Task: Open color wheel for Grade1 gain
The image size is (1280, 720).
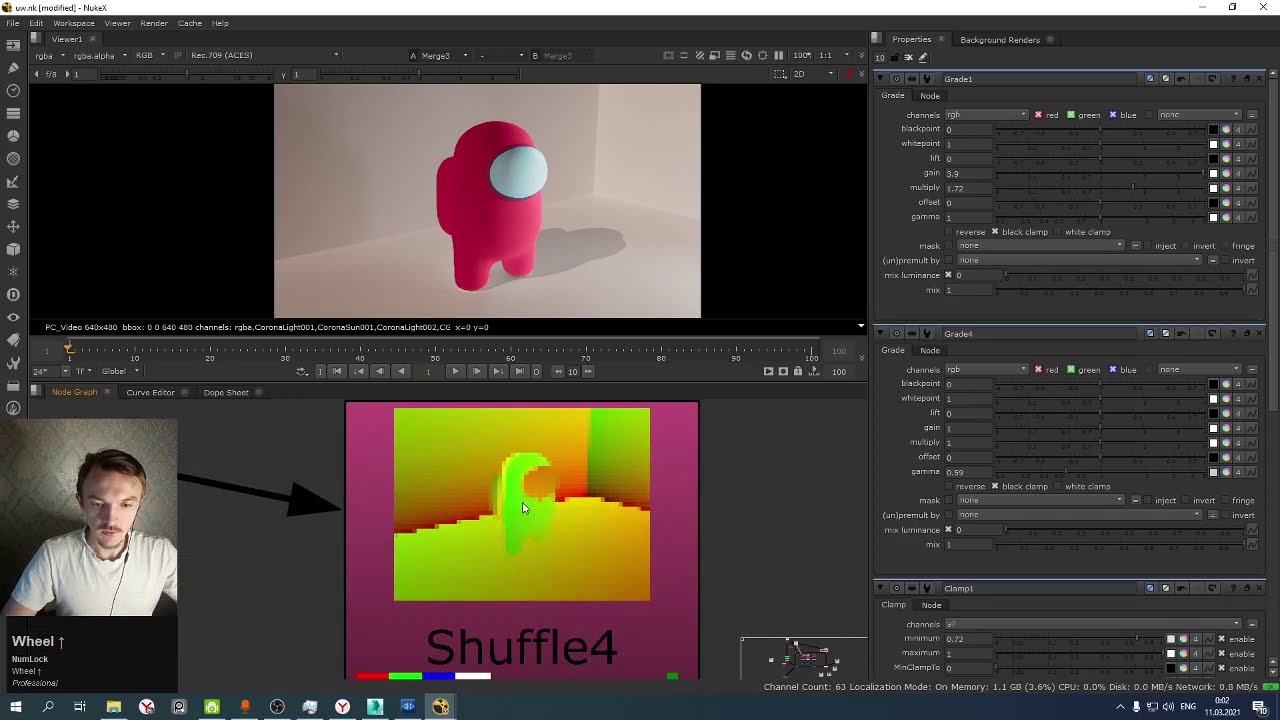Action: [1226, 173]
